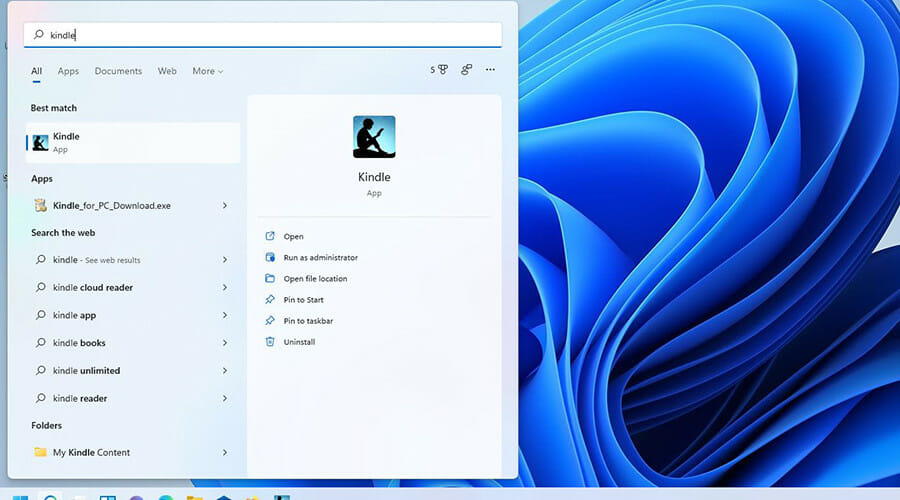Click the Pin to taskbar pin icon

270,320
